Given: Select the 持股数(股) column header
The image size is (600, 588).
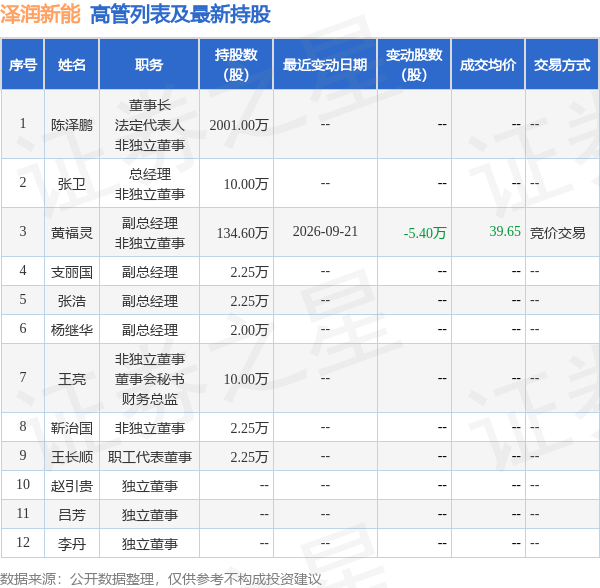Looking at the screenshot, I should [x=236, y=64].
